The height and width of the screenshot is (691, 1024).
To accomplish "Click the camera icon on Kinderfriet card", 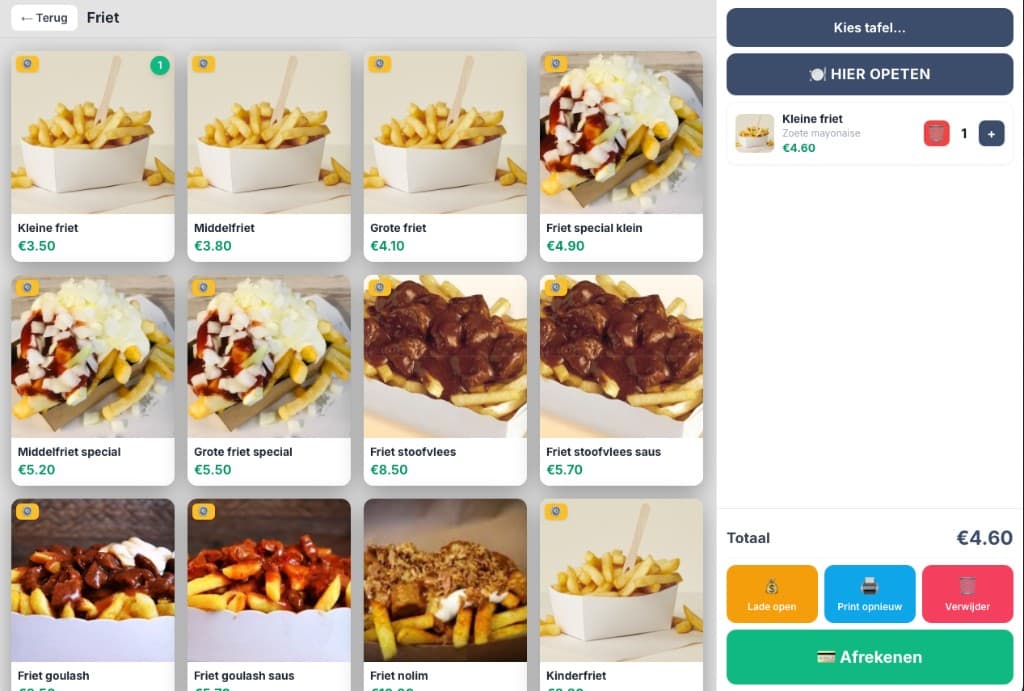I will 556,511.
